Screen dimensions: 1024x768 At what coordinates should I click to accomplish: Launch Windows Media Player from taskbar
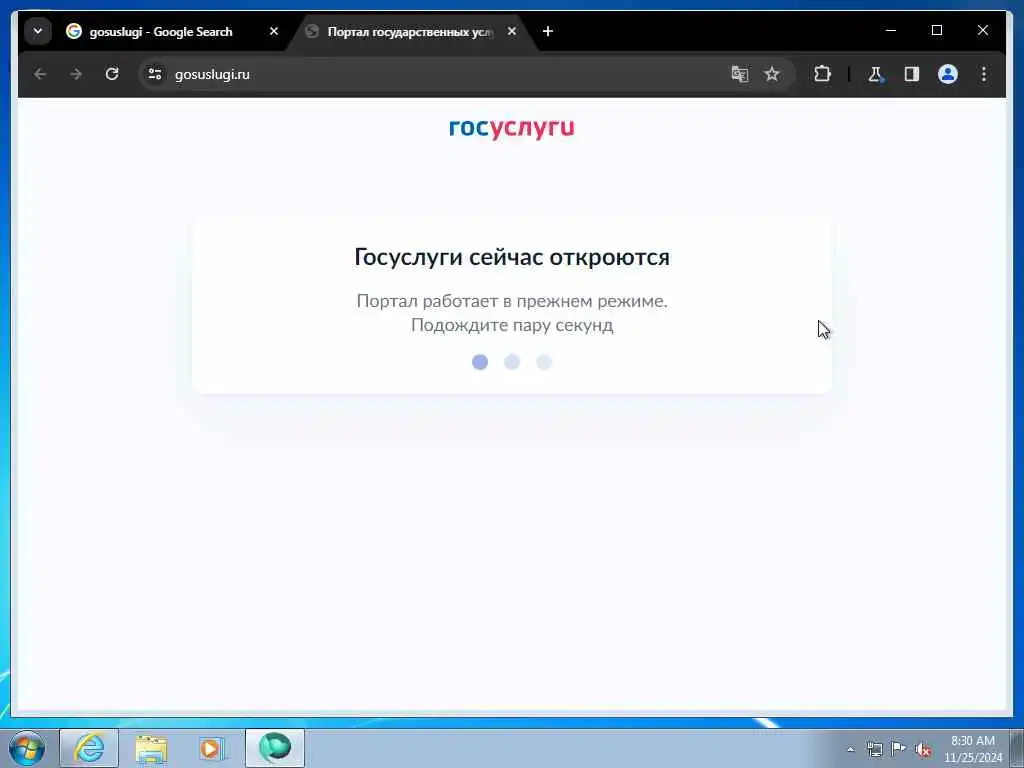(x=212, y=748)
